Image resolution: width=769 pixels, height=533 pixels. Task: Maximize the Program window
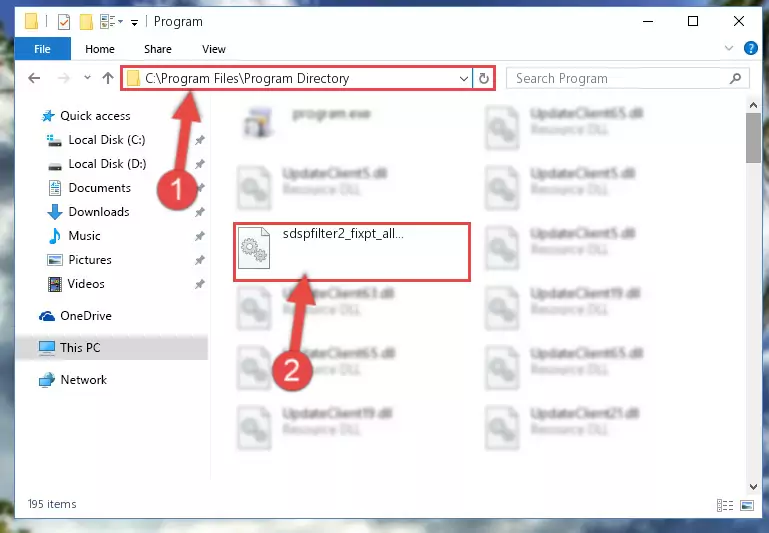click(693, 22)
